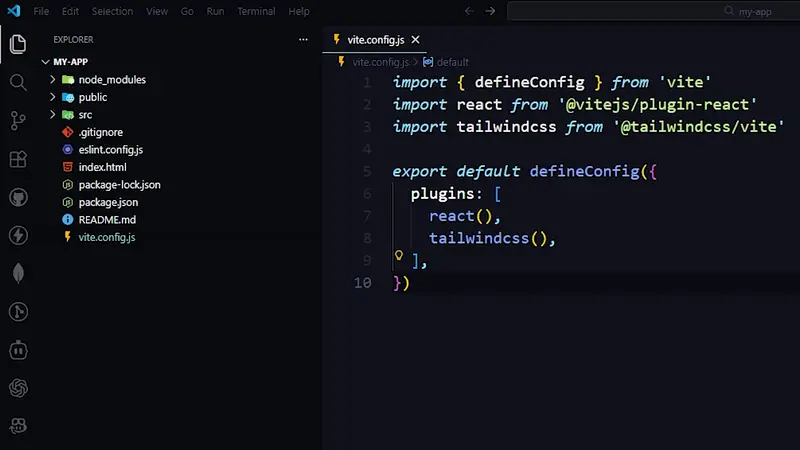The height and width of the screenshot is (450, 800).
Task: Open the Thunder Client lightning icon
Action: (17, 235)
